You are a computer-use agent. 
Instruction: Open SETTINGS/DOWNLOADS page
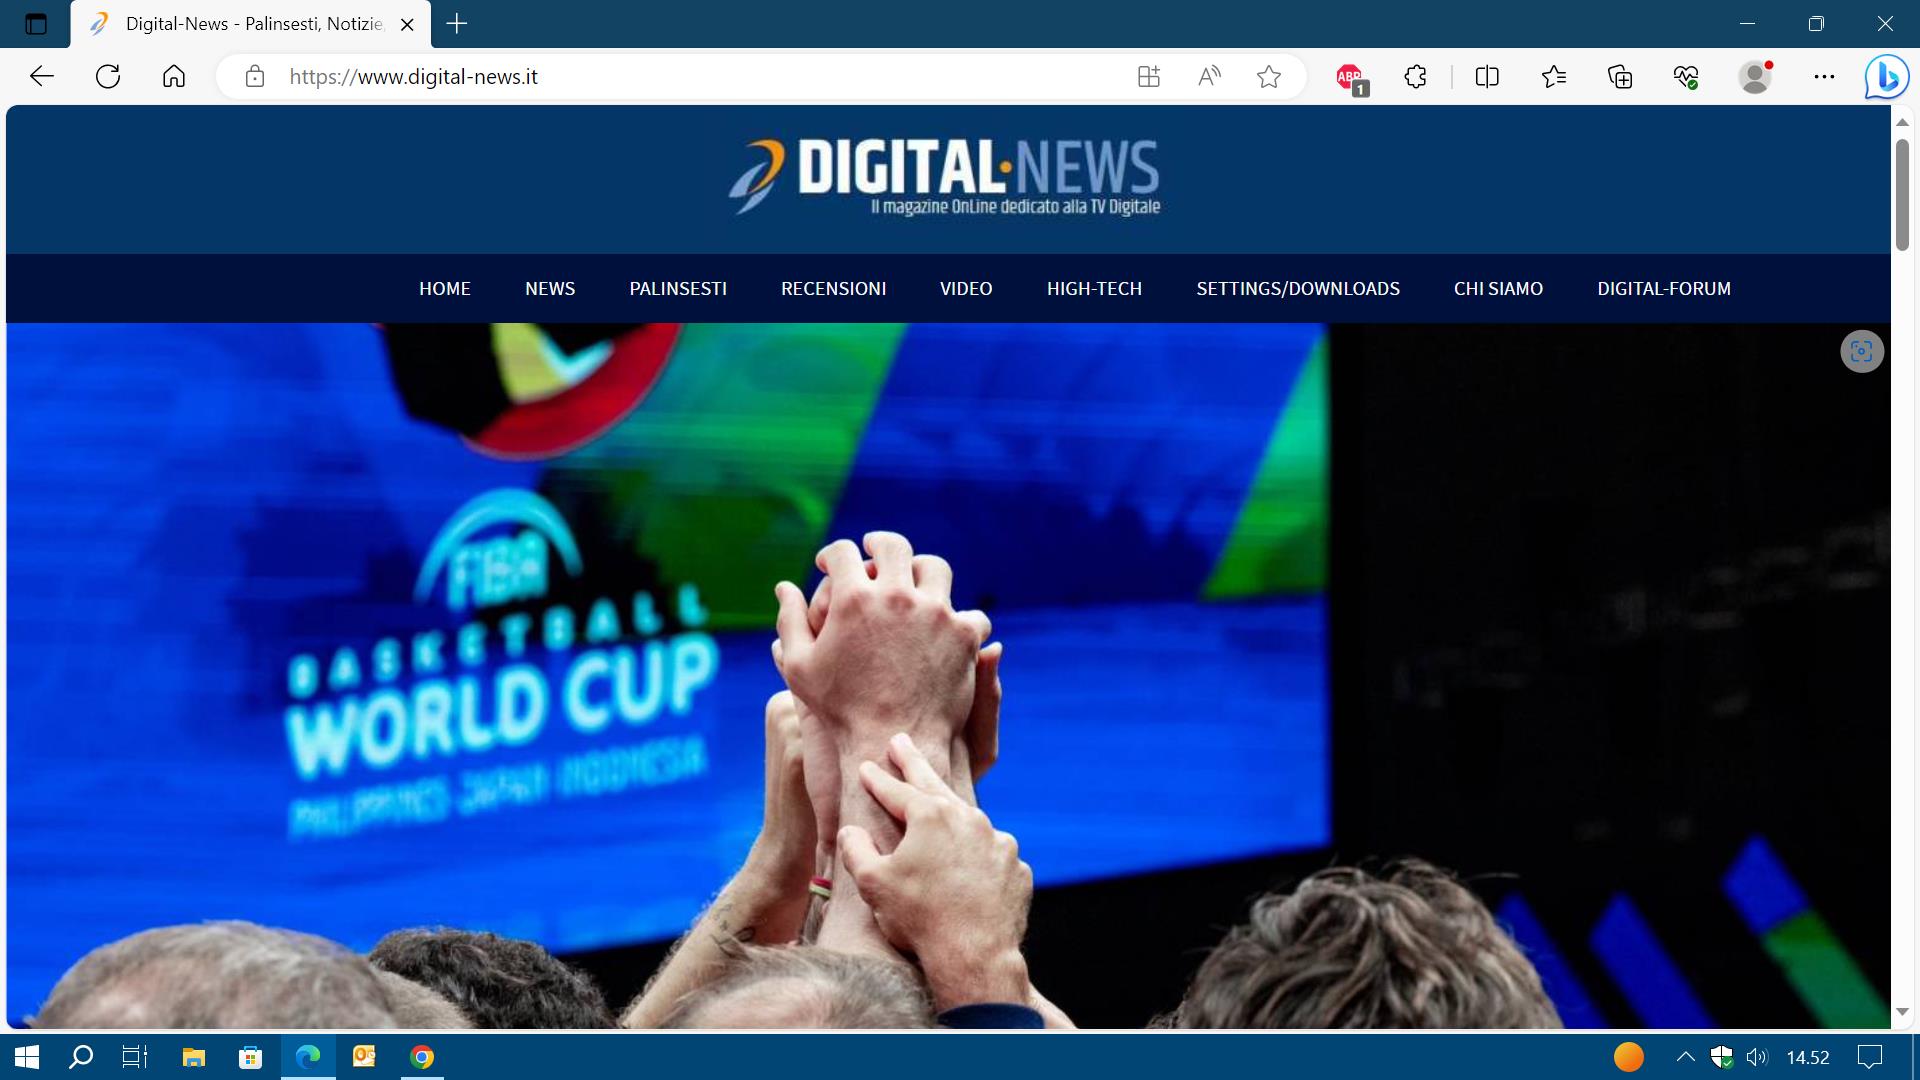(1298, 288)
